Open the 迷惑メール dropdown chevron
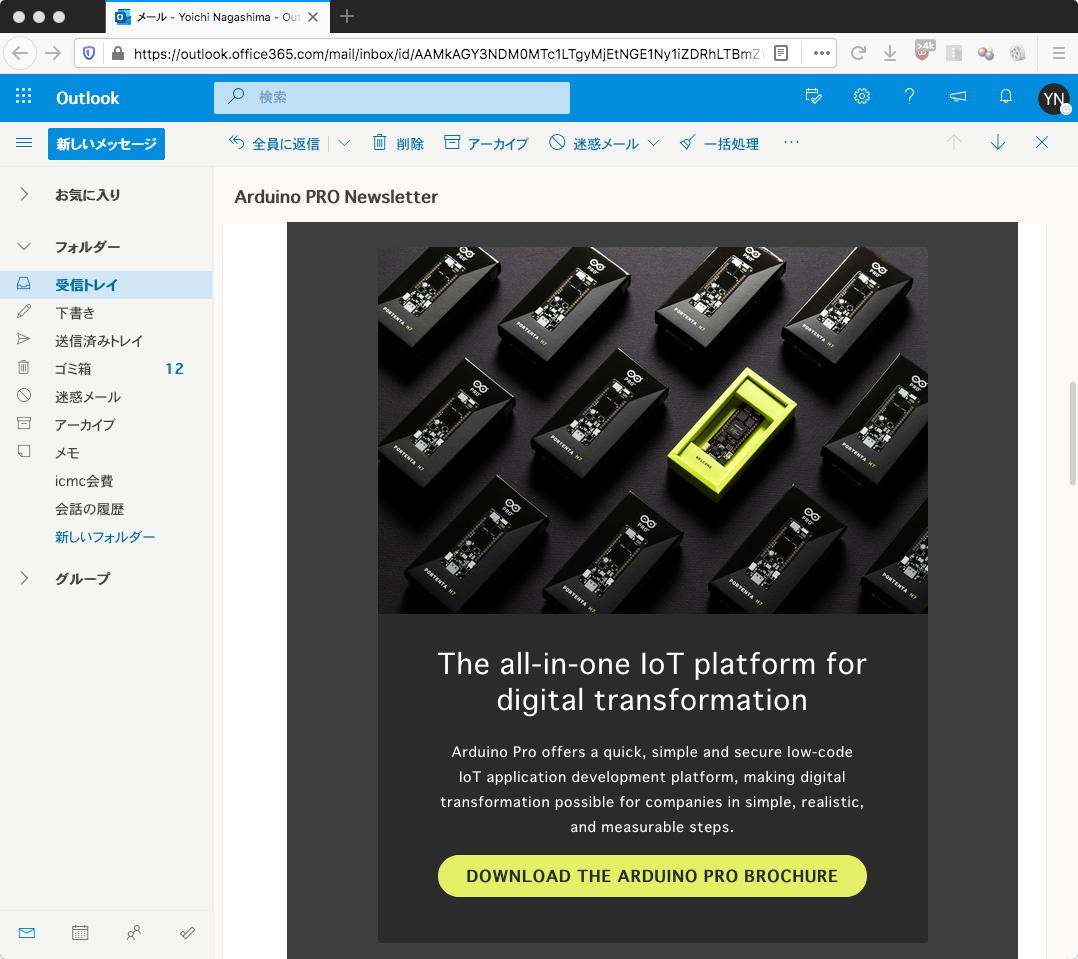The image size is (1078, 959). point(654,143)
